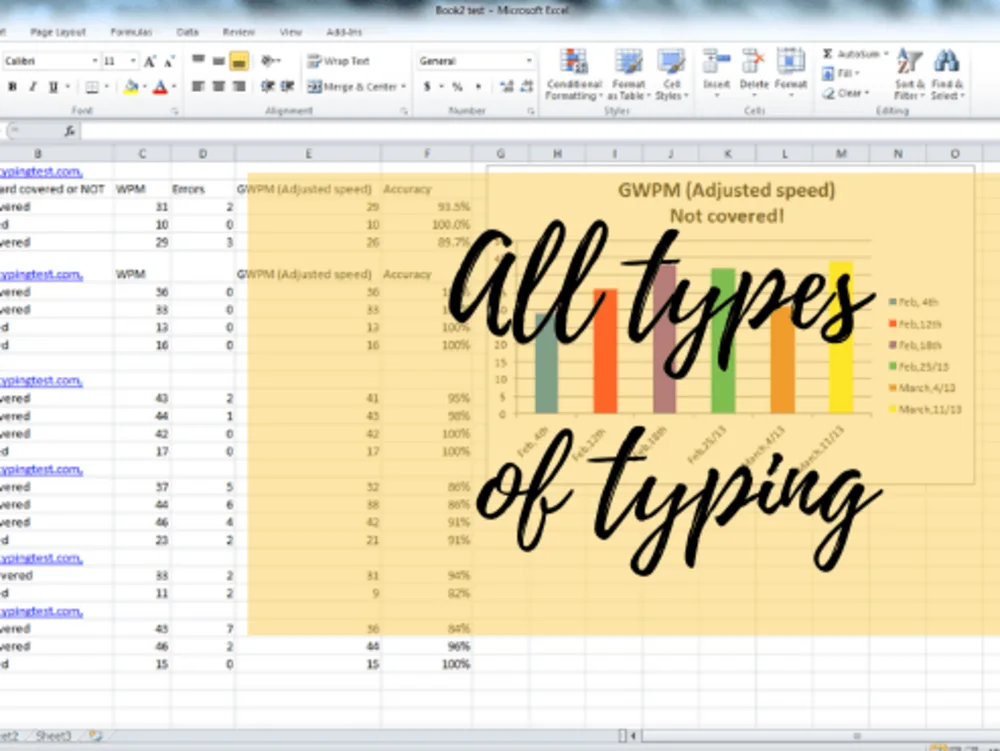This screenshot has height=751, width=1000.
Task: Switch to the Review tab
Action: tap(239, 32)
